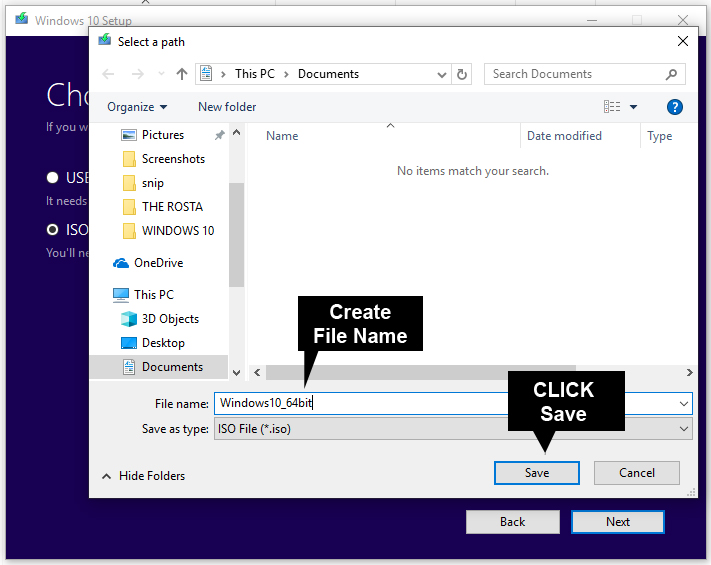Click the Screenshots folder icon

(x=129, y=159)
